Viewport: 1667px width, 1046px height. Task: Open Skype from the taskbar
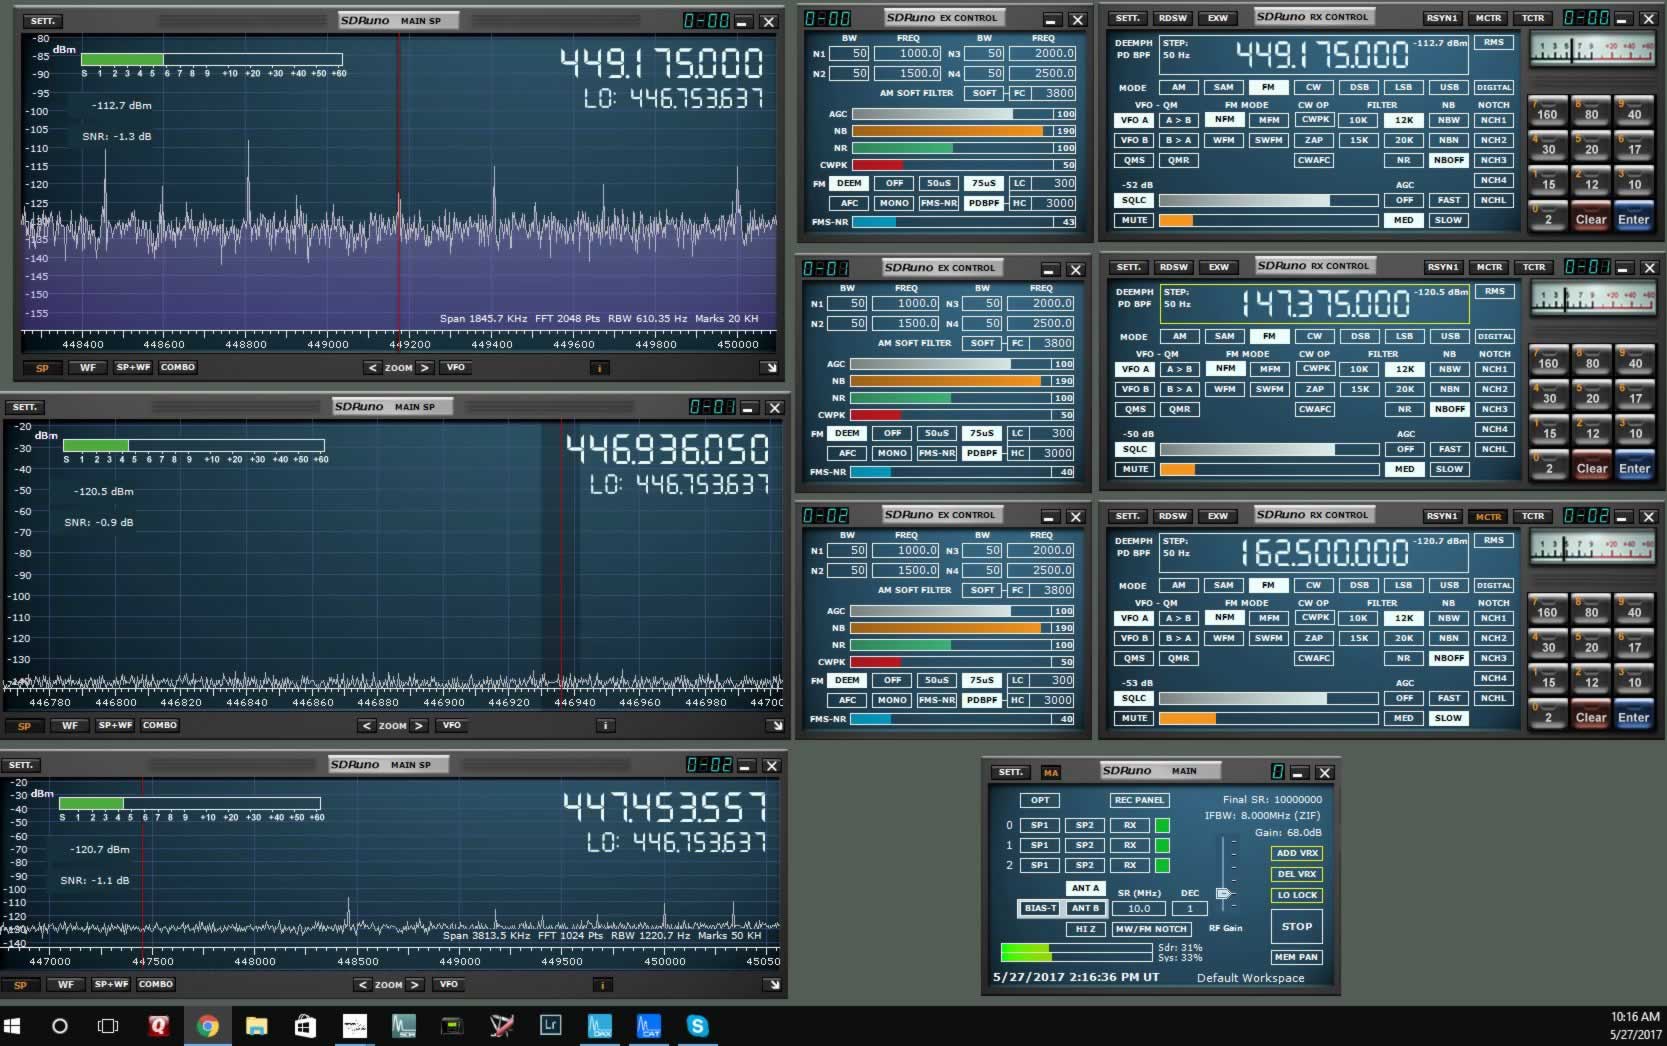(697, 1026)
